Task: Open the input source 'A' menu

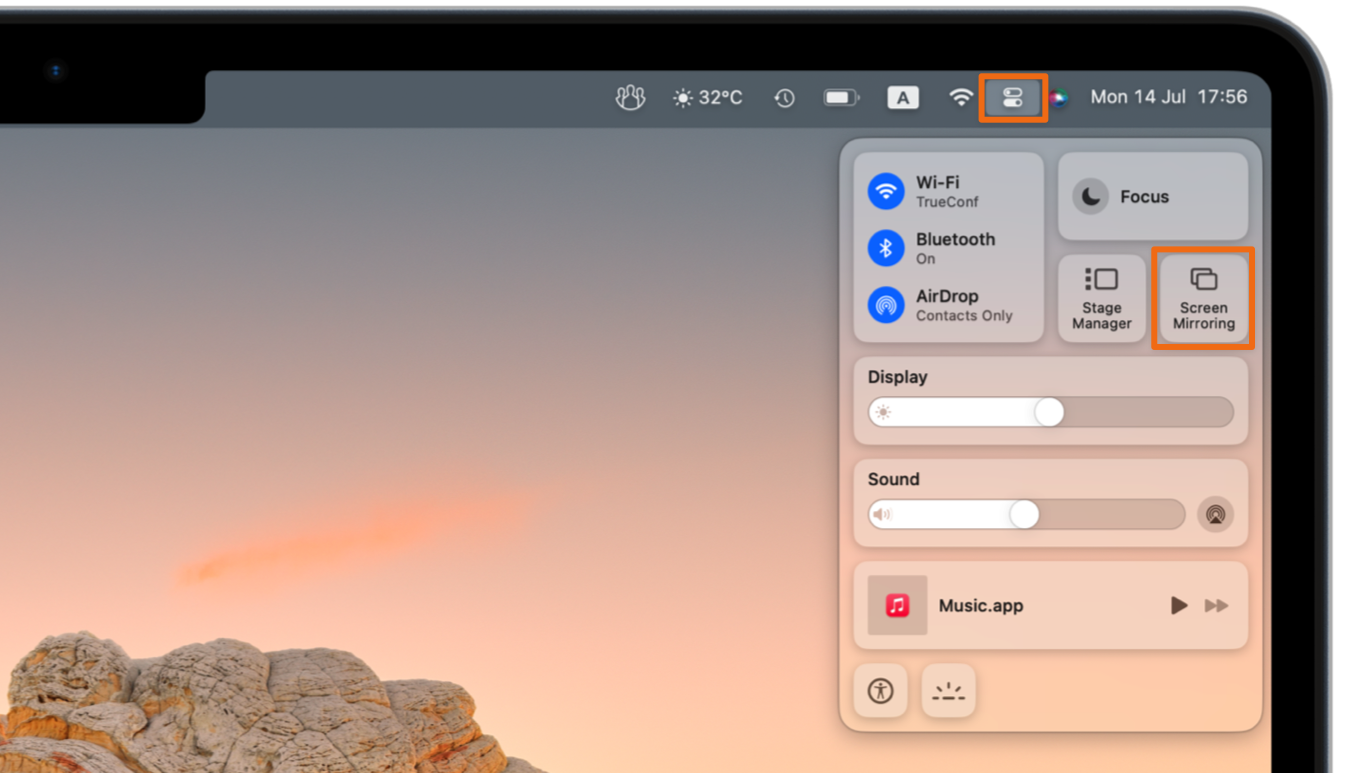Action: (x=903, y=97)
